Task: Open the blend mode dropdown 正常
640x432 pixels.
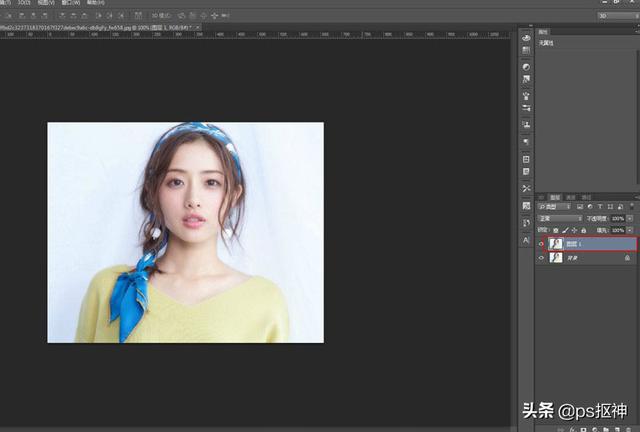Action: tap(559, 218)
